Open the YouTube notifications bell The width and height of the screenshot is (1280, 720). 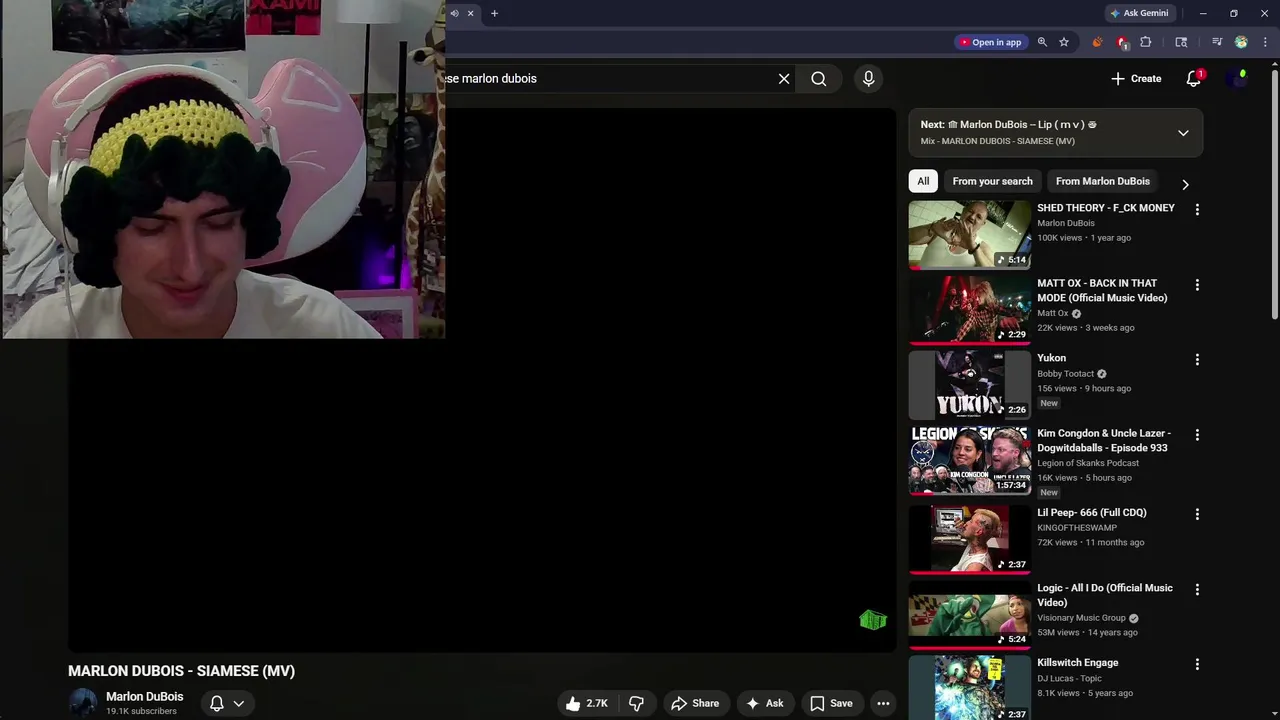pos(1194,79)
